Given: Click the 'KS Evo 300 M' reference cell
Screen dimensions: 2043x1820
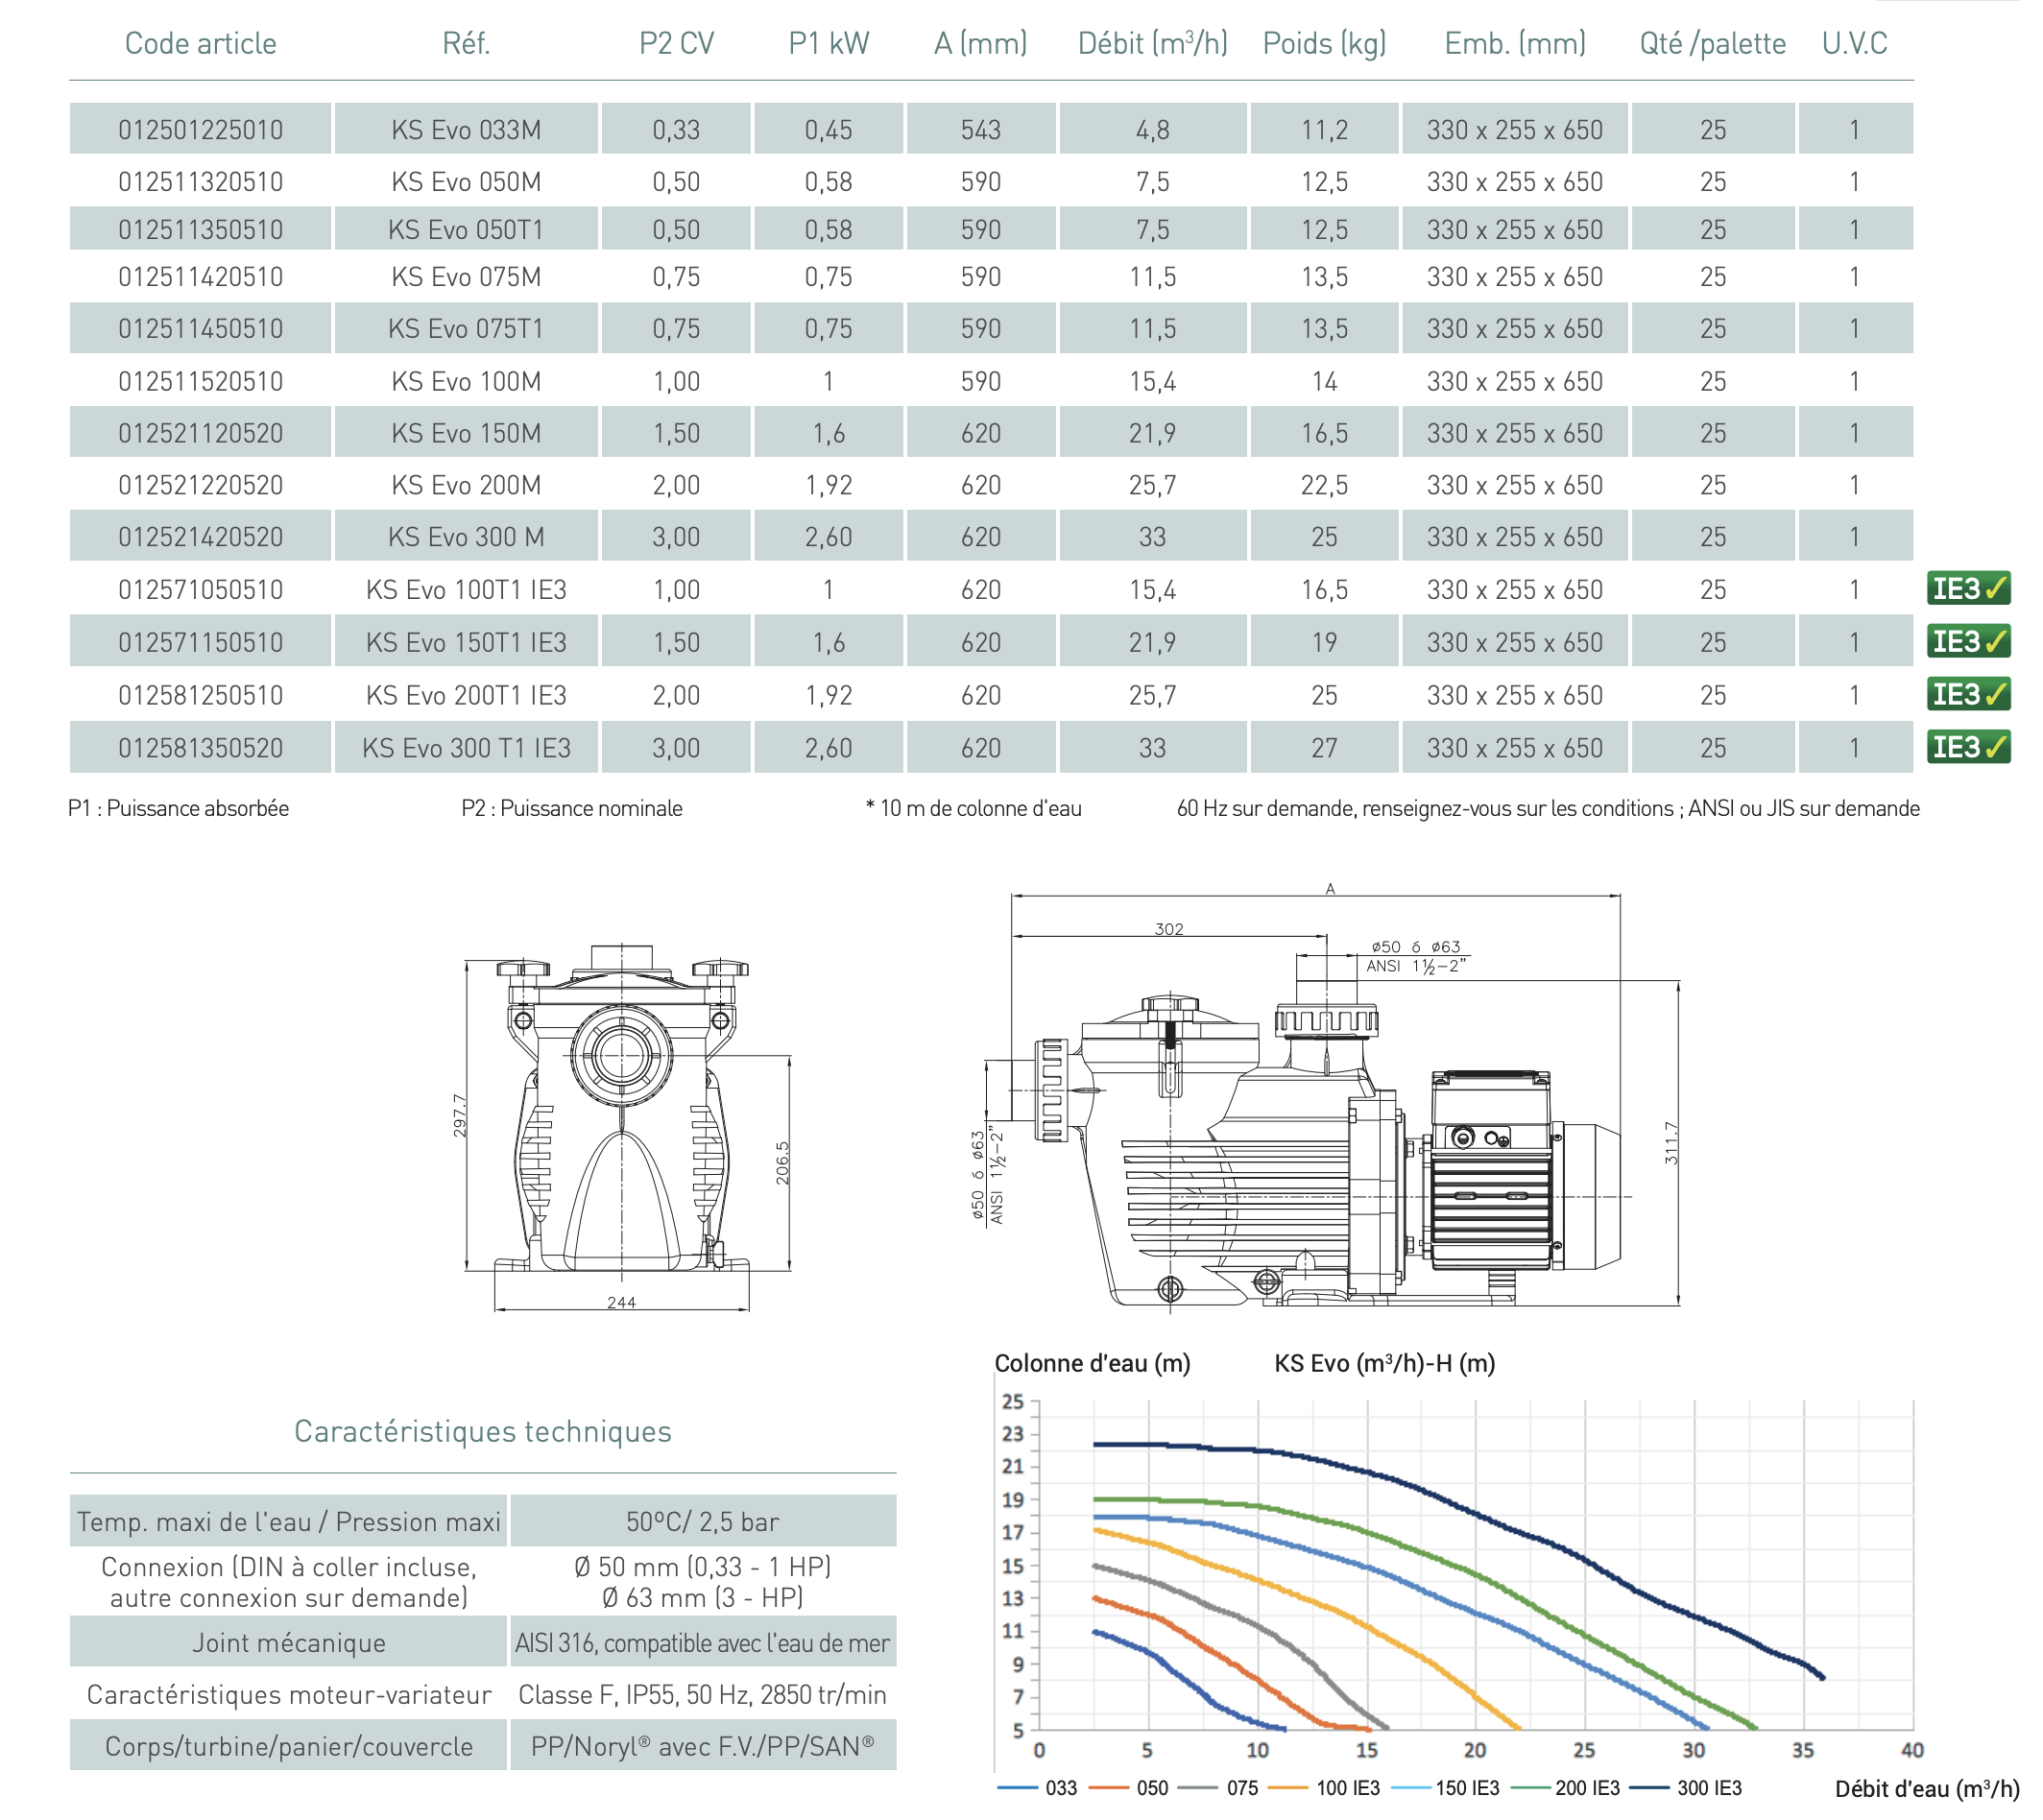Looking at the screenshot, I should [466, 537].
